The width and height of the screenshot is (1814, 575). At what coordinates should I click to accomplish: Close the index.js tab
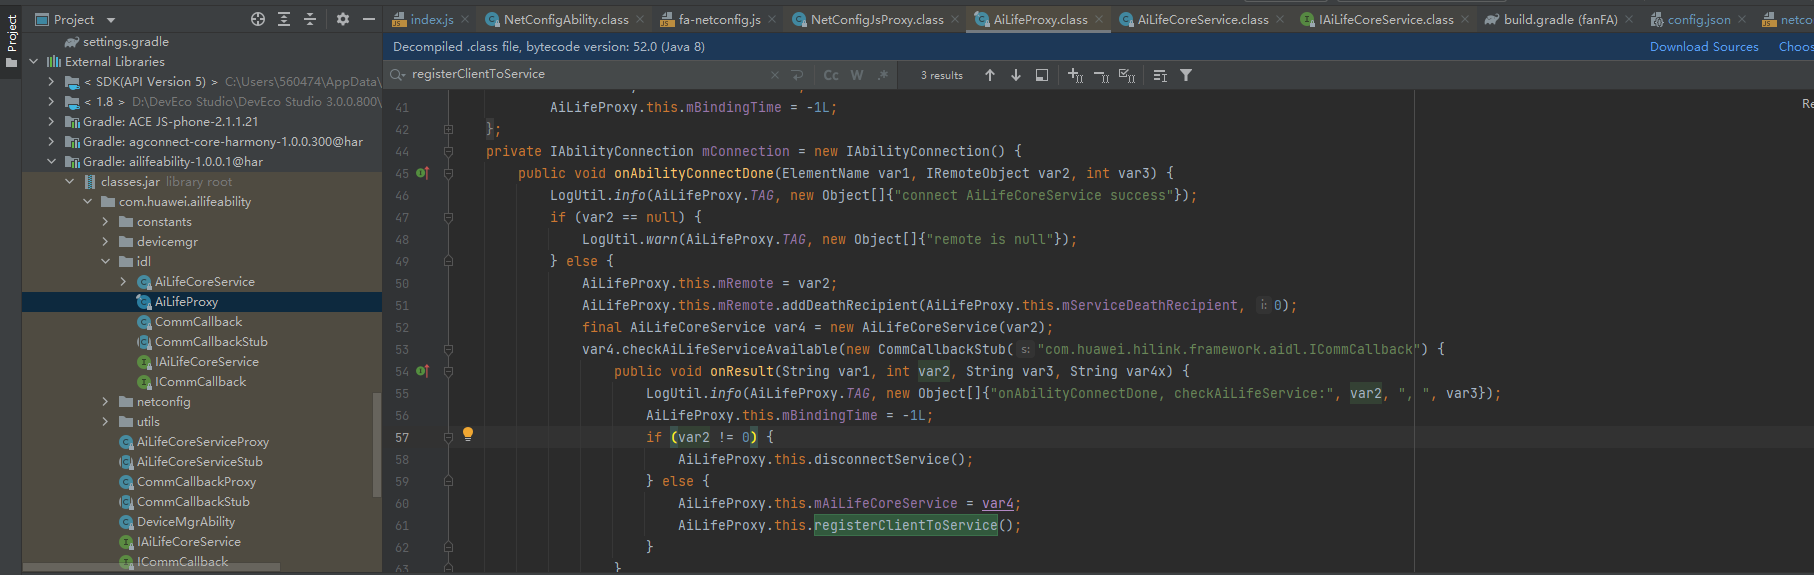(x=465, y=19)
